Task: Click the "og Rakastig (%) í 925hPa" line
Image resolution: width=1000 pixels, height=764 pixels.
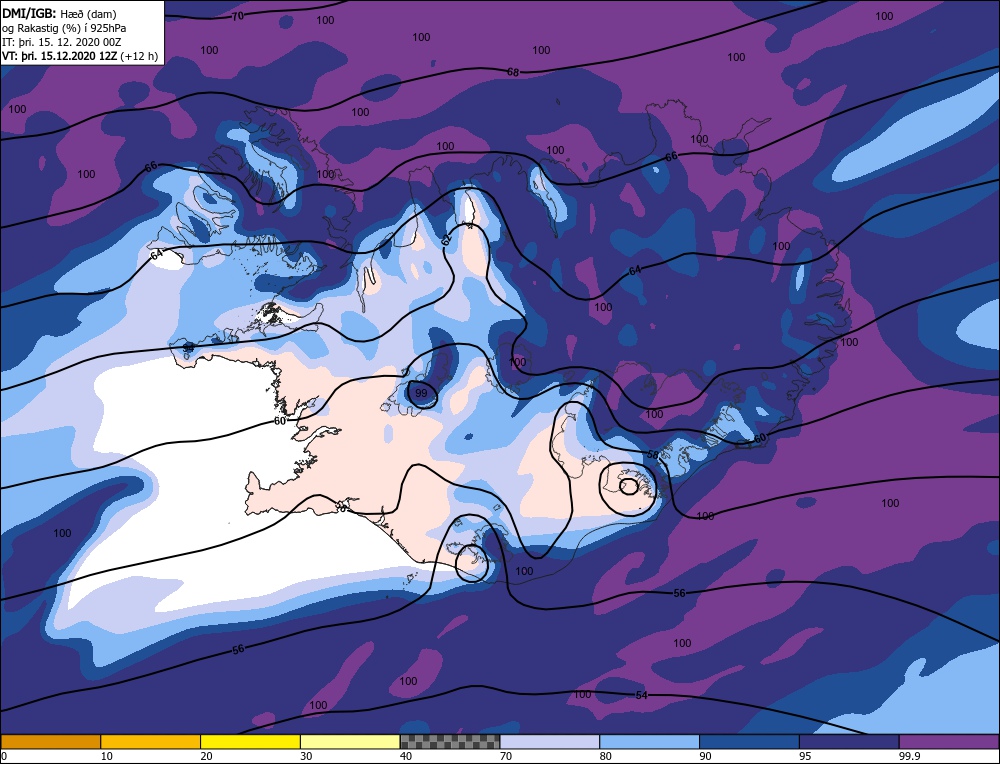Action: 64,28
